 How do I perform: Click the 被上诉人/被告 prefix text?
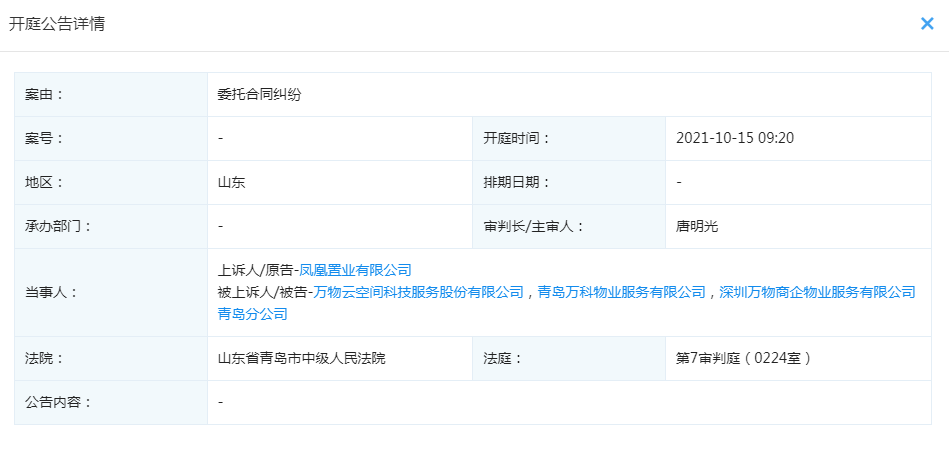click(x=263, y=292)
